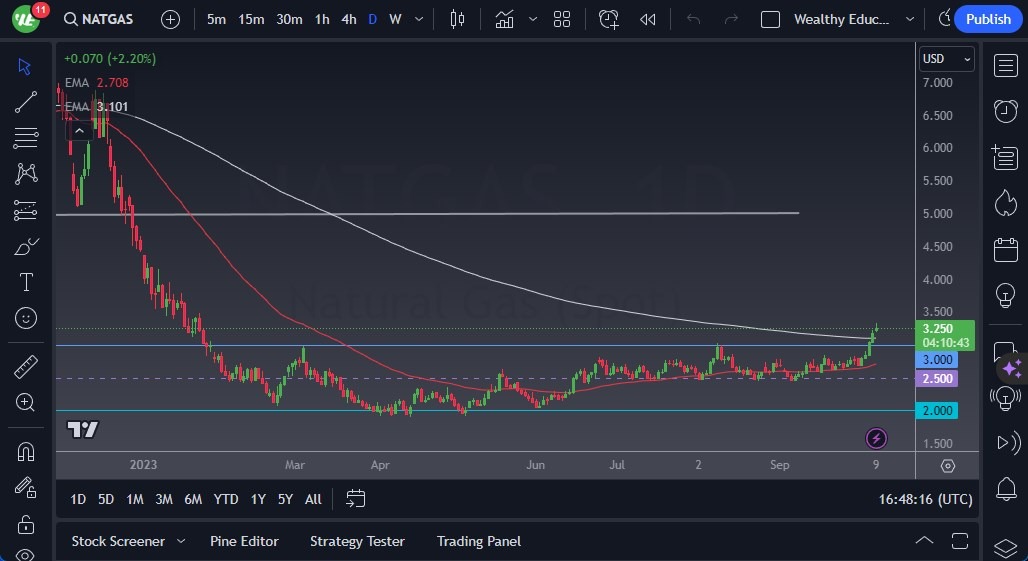Open the text annotation tool
Screen dimensions: 1028x561
pos(26,282)
